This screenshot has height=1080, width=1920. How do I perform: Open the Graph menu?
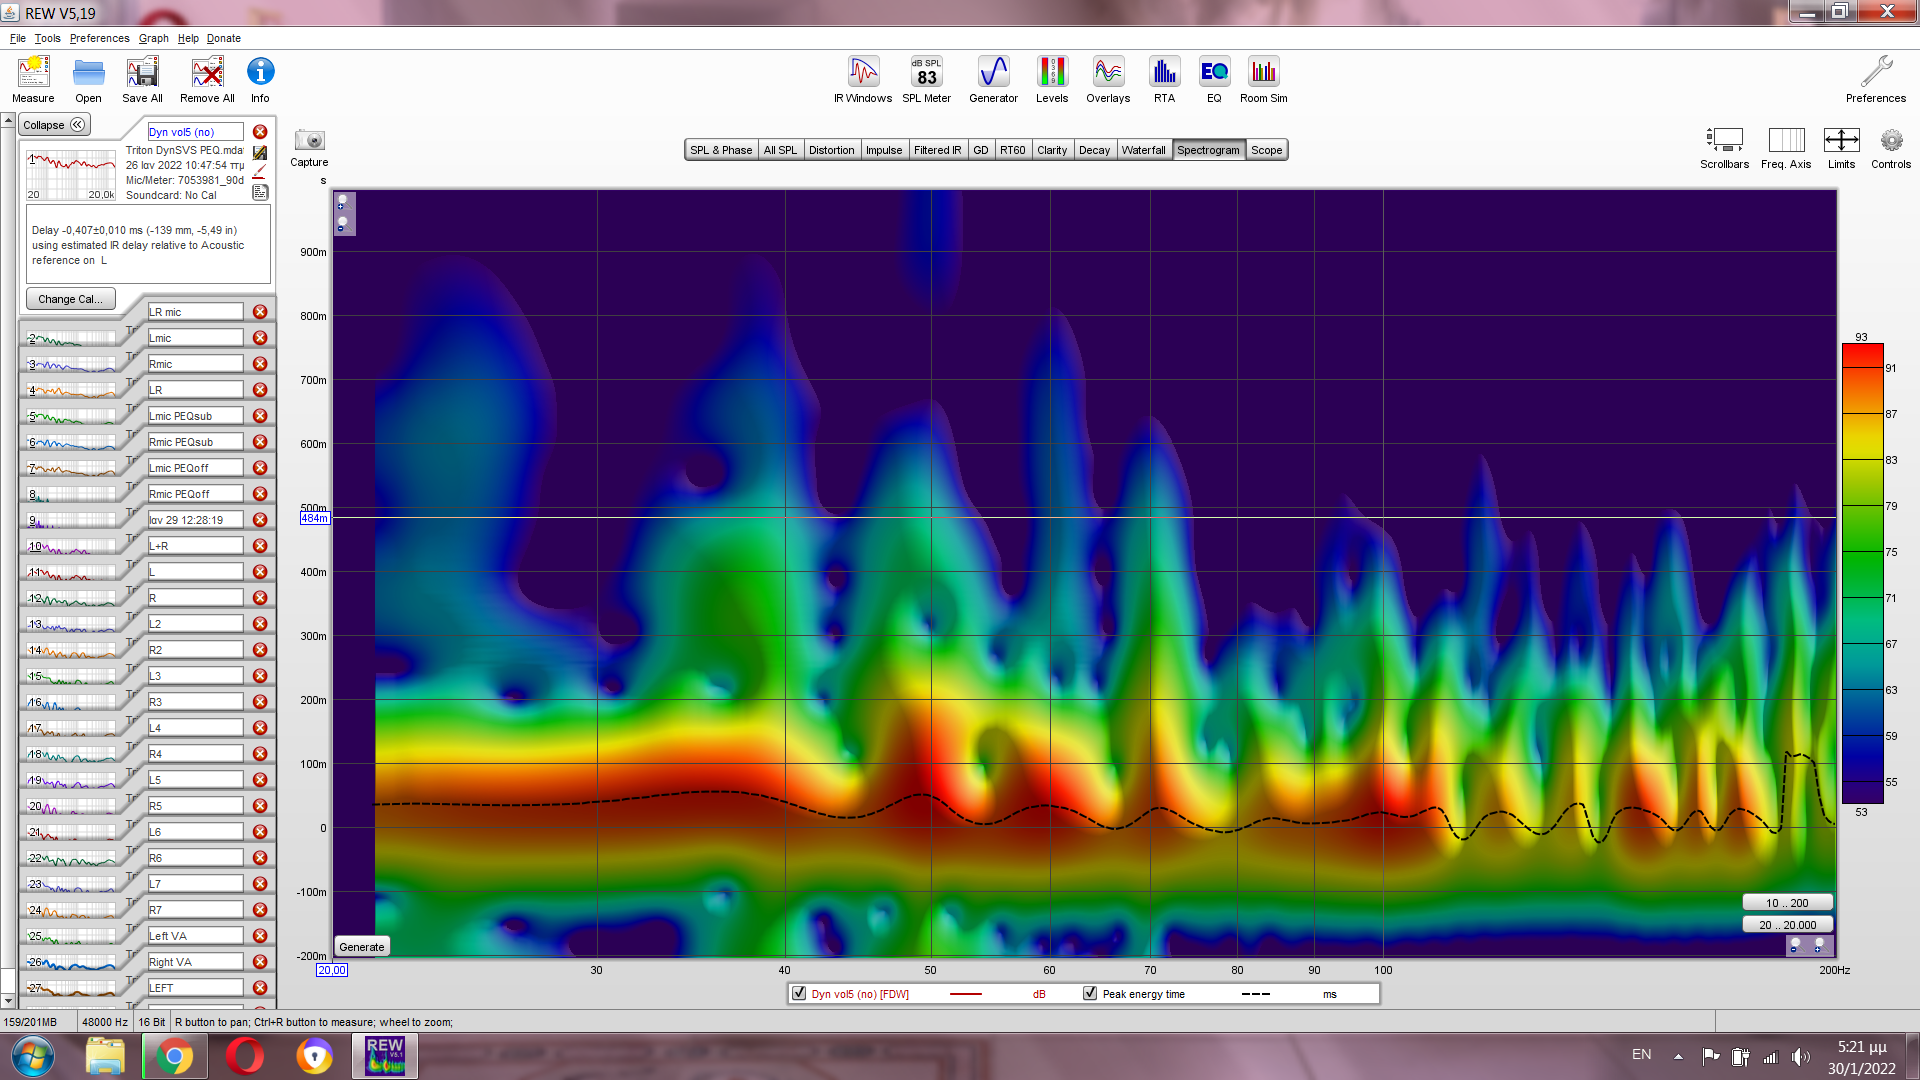point(153,38)
